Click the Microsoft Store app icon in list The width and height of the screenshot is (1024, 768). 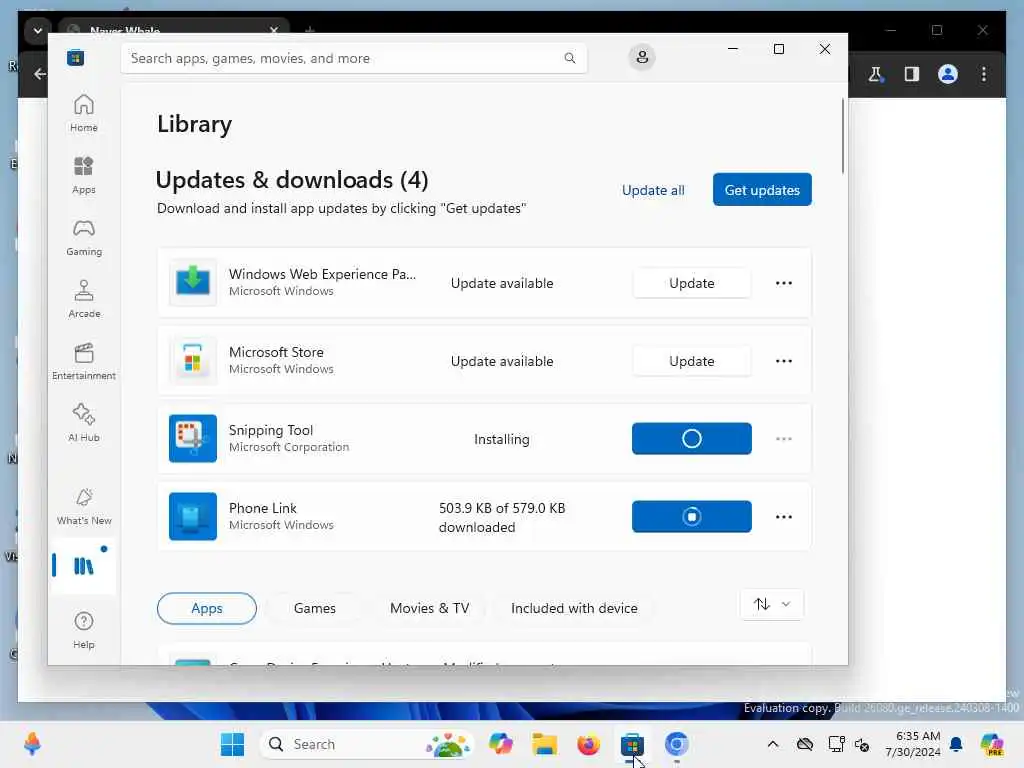[193, 360]
